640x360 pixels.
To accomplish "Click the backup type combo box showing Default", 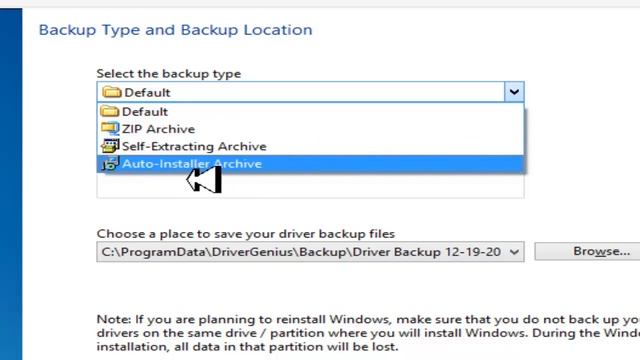I will (x=310, y=92).
